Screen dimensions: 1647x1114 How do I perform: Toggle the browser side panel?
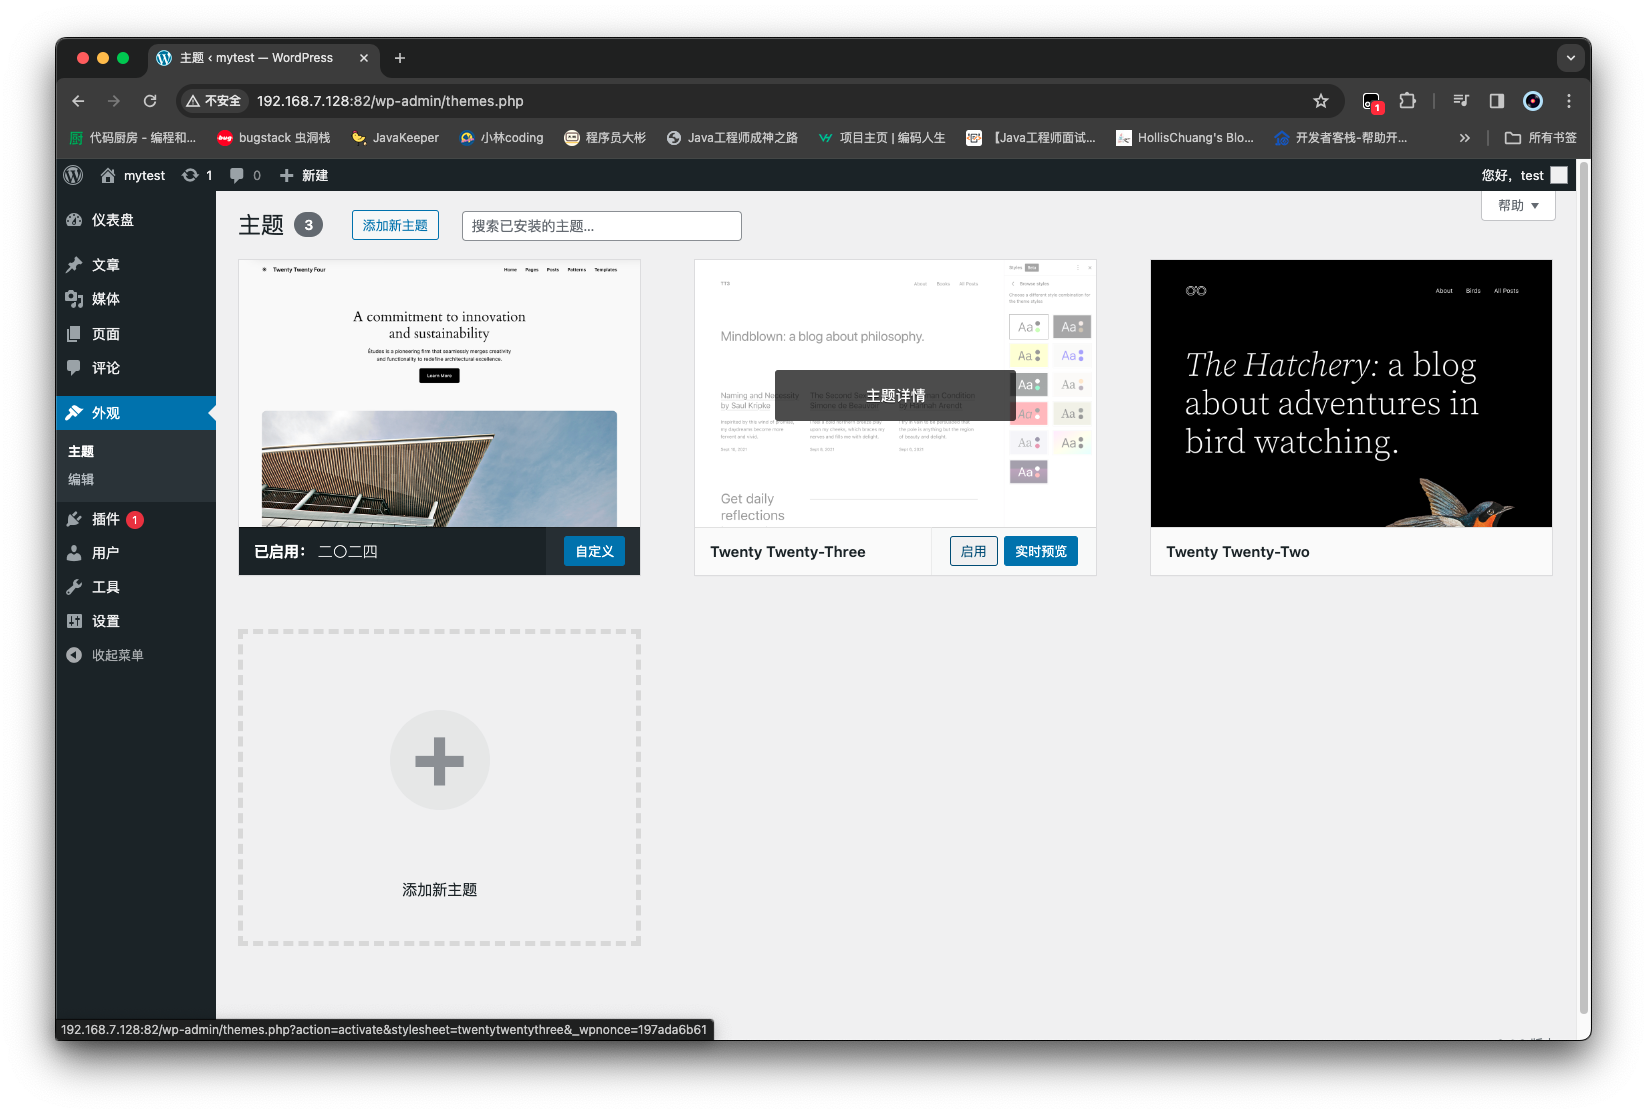pos(1497,101)
